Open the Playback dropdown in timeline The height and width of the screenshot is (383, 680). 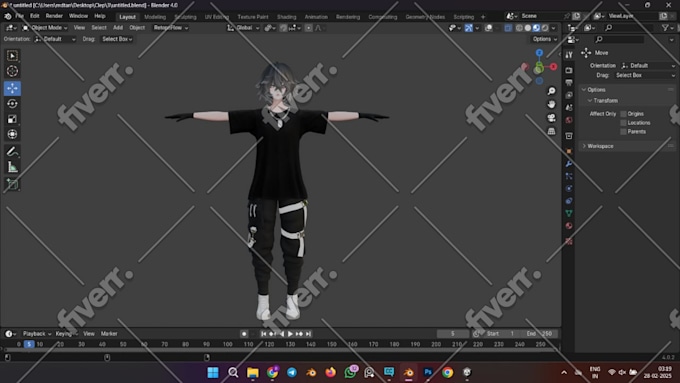(x=37, y=334)
